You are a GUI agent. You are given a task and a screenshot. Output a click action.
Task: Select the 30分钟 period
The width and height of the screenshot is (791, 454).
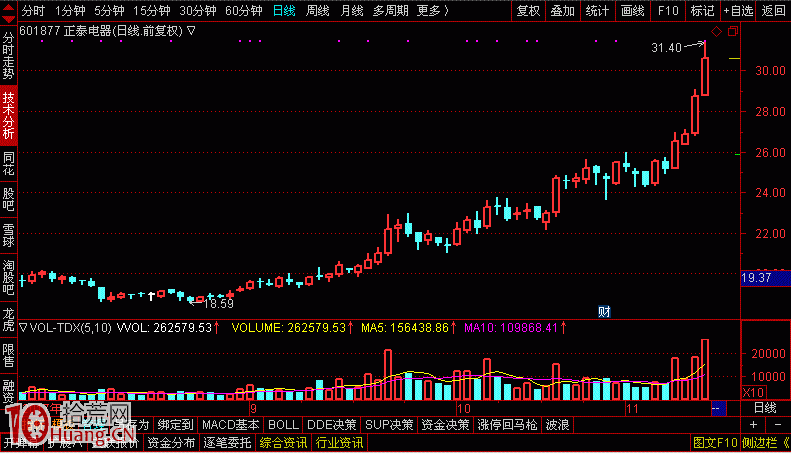point(198,11)
